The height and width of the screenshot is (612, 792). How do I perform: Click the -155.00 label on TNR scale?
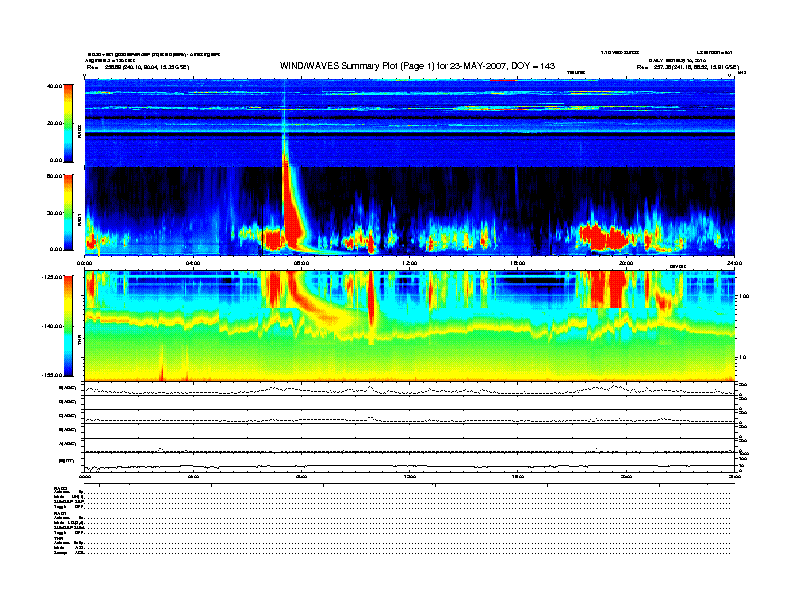click(x=52, y=375)
